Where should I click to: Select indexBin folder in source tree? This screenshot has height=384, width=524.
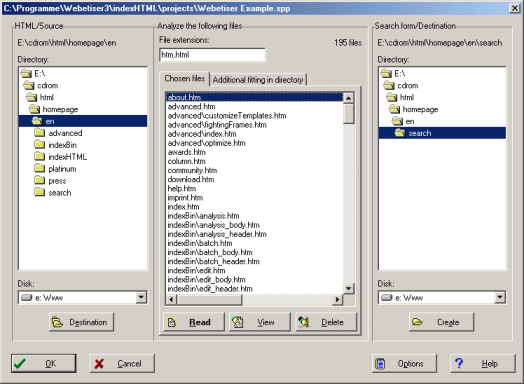pos(55,145)
